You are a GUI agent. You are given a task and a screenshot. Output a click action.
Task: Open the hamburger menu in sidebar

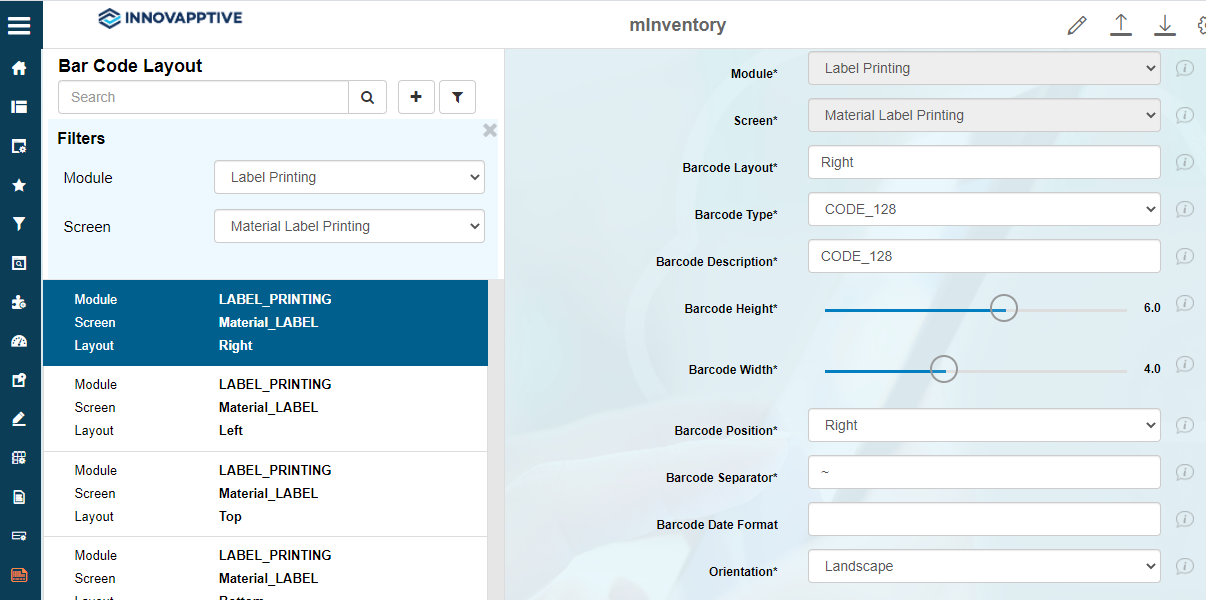pyautogui.click(x=19, y=26)
